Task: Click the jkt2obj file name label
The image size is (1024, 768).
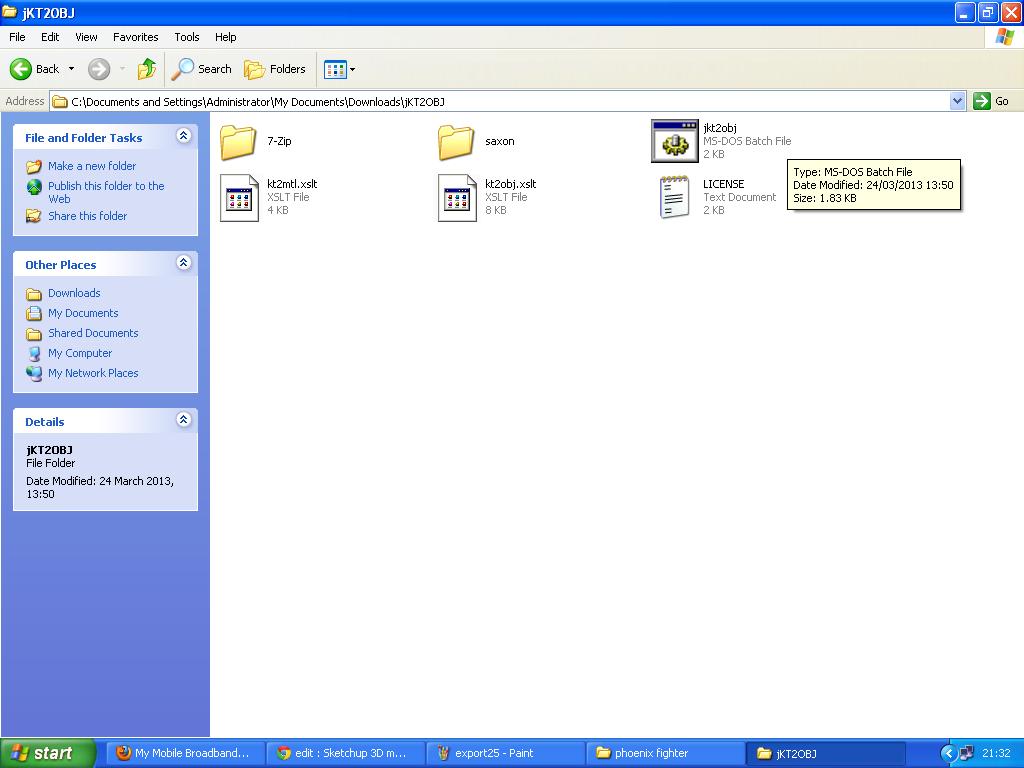Action: pyautogui.click(x=720, y=127)
